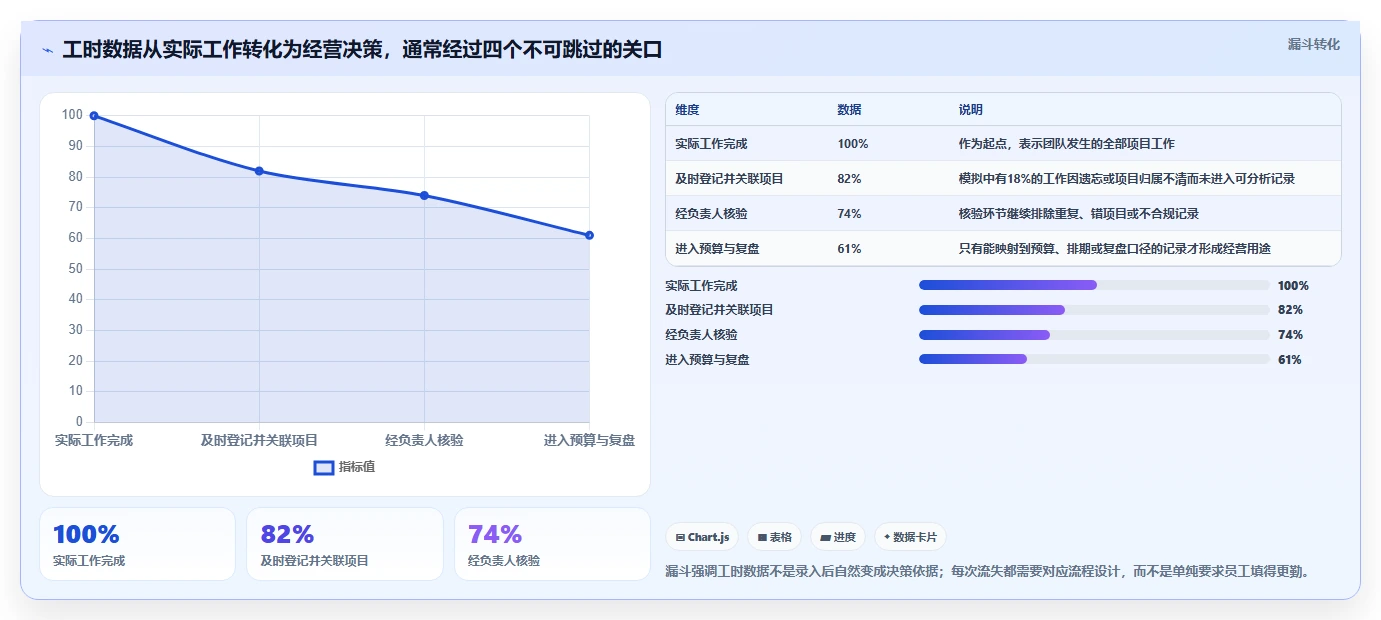Select the Chart.js chip

pyautogui.click(x=703, y=537)
